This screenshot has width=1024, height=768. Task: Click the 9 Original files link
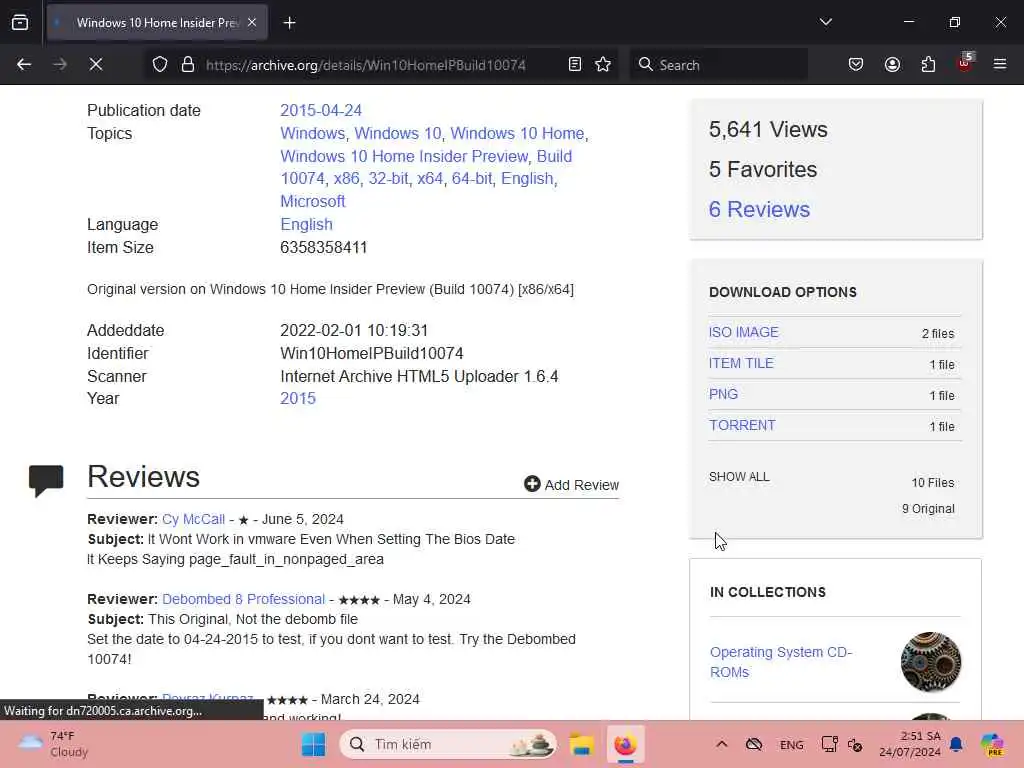click(928, 509)
